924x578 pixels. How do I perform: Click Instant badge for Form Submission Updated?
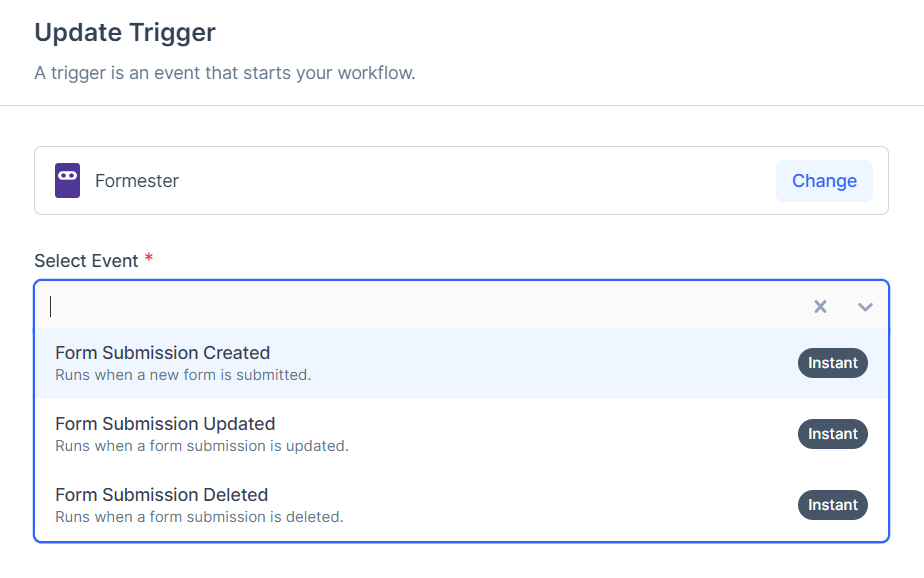click(832, 434)
